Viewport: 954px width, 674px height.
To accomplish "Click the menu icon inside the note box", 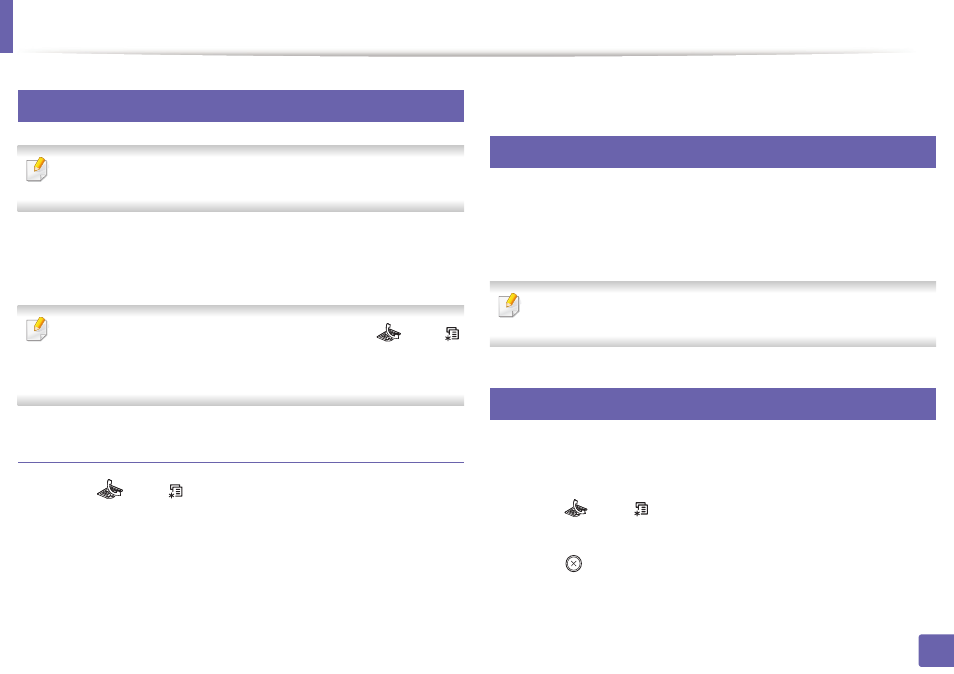I will coord(452,333).
